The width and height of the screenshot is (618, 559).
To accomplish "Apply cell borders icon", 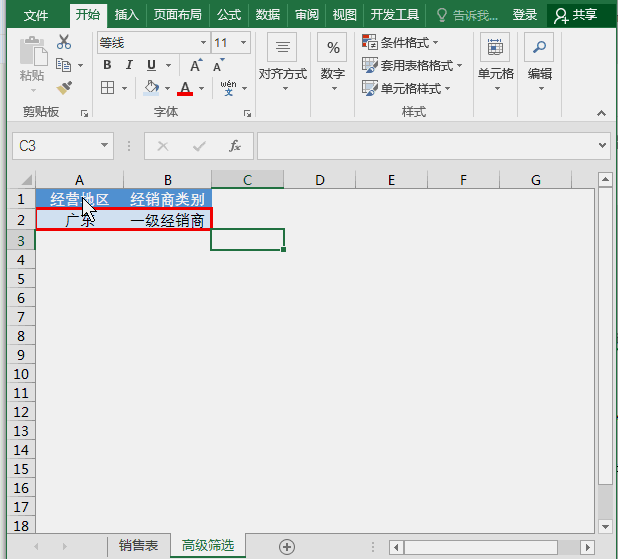I will coord(107,88).
